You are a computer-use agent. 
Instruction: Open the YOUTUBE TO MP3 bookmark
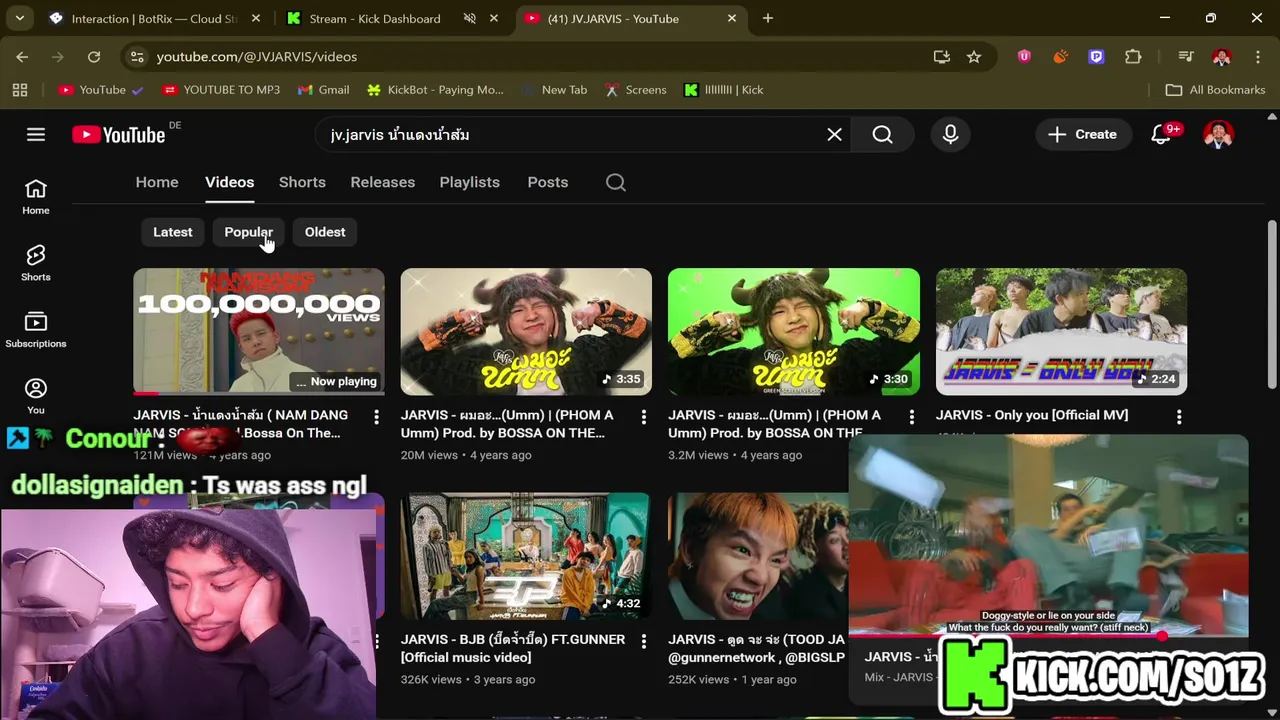pyautogui.click(x=221, y=90)
